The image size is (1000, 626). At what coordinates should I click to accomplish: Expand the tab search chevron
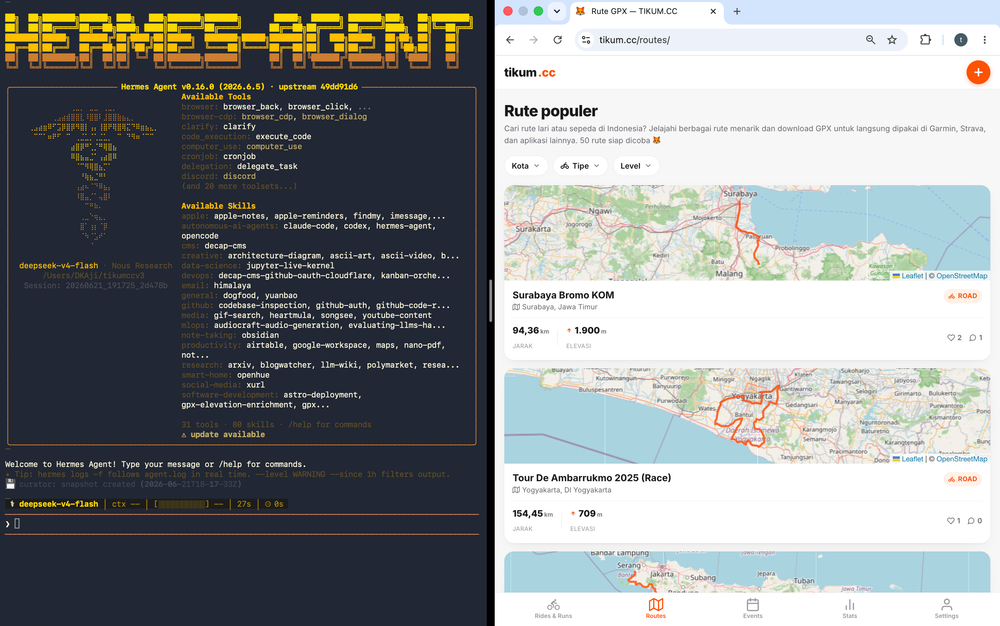557,11
